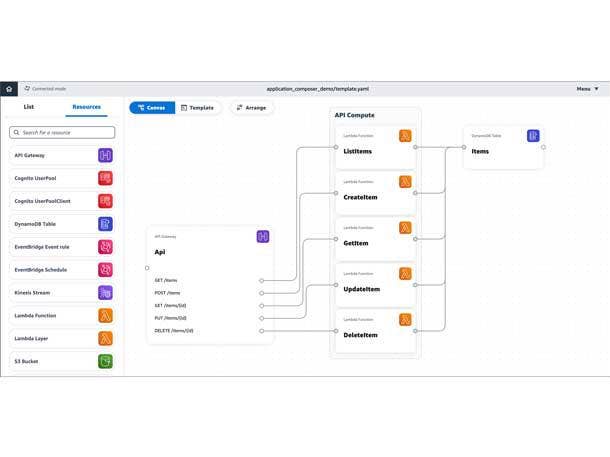Select the API Gateway resource icon

(105, 155)
